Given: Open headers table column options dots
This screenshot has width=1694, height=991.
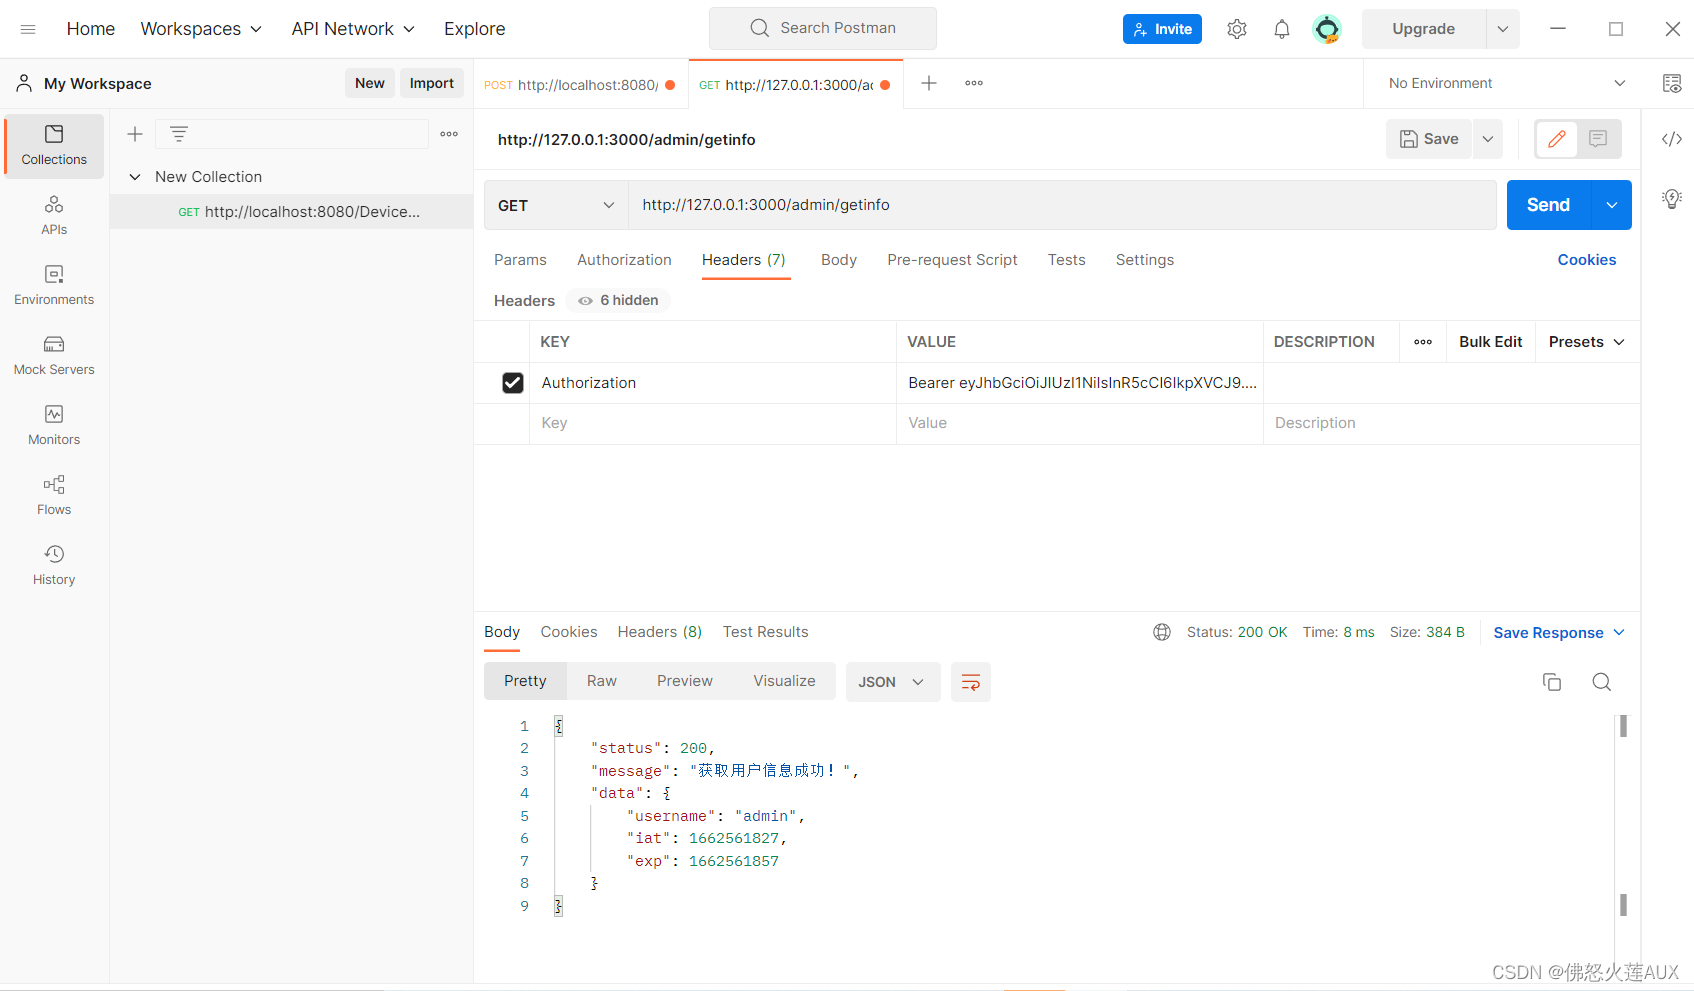Looking at the screenshot, I should 1423,342.
